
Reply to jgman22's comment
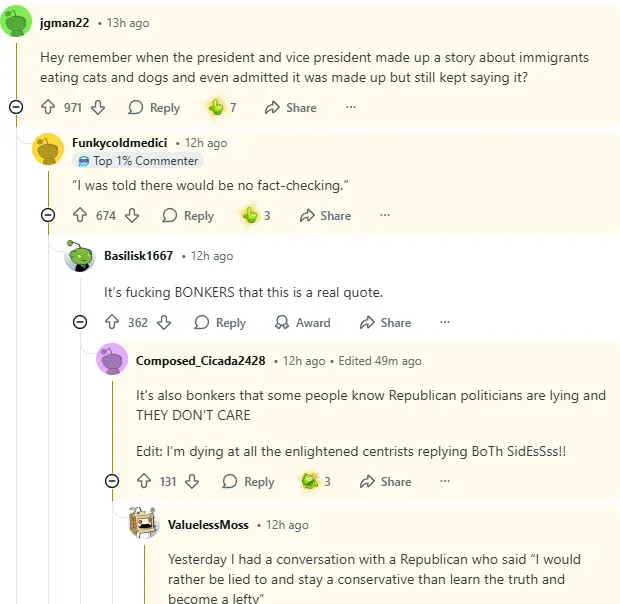(154, 108)
